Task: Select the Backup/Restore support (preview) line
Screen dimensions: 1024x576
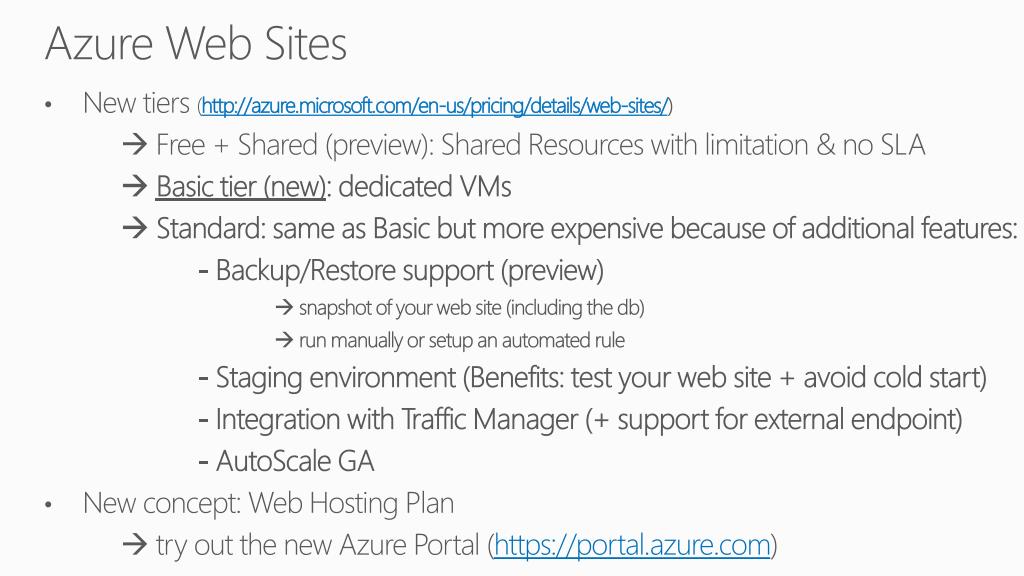Action: 401,270
